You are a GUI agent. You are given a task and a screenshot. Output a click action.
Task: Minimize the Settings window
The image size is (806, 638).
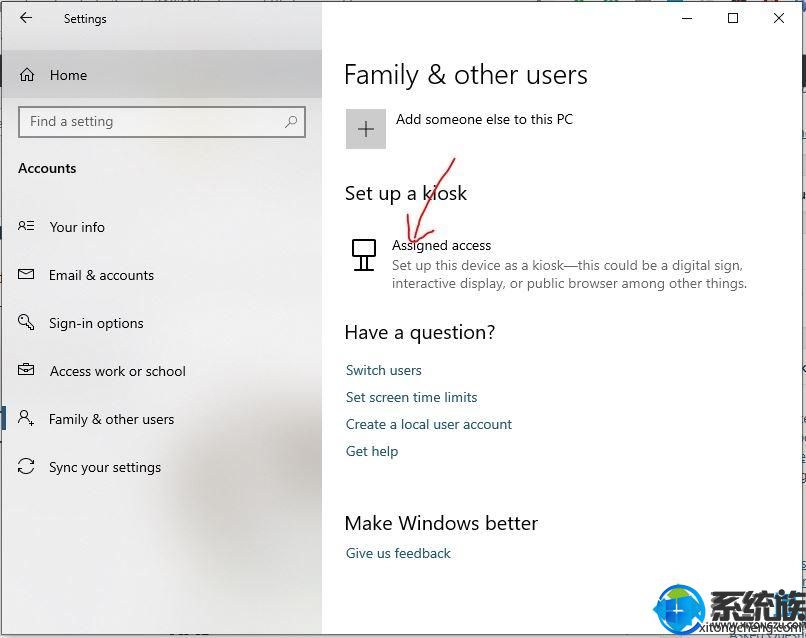(687, 19)
